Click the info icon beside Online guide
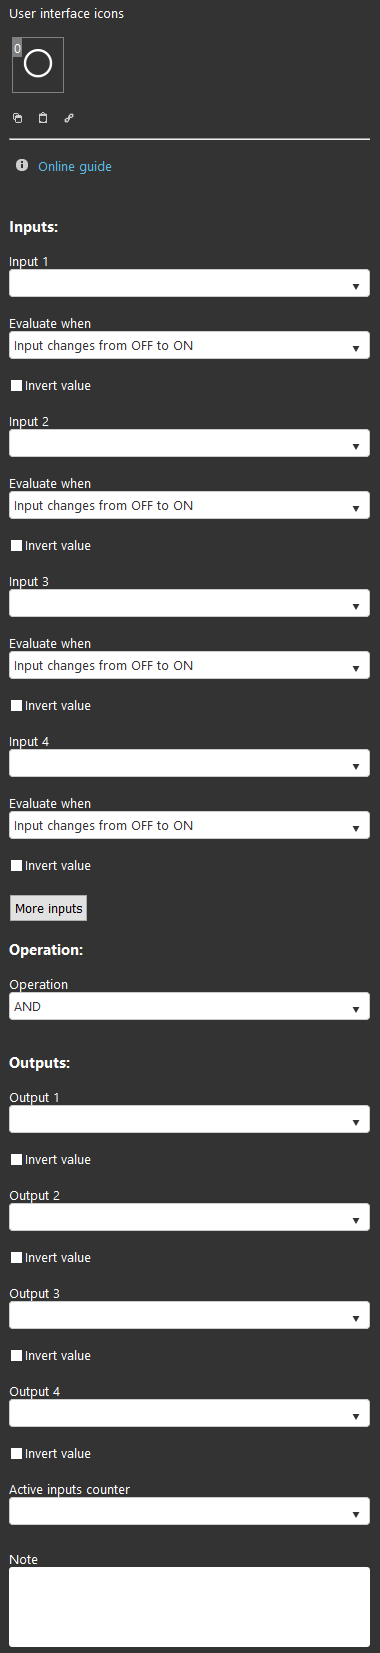Image resolution: width=380 pixels, height=1653 pixels. [x=22, y=165]
